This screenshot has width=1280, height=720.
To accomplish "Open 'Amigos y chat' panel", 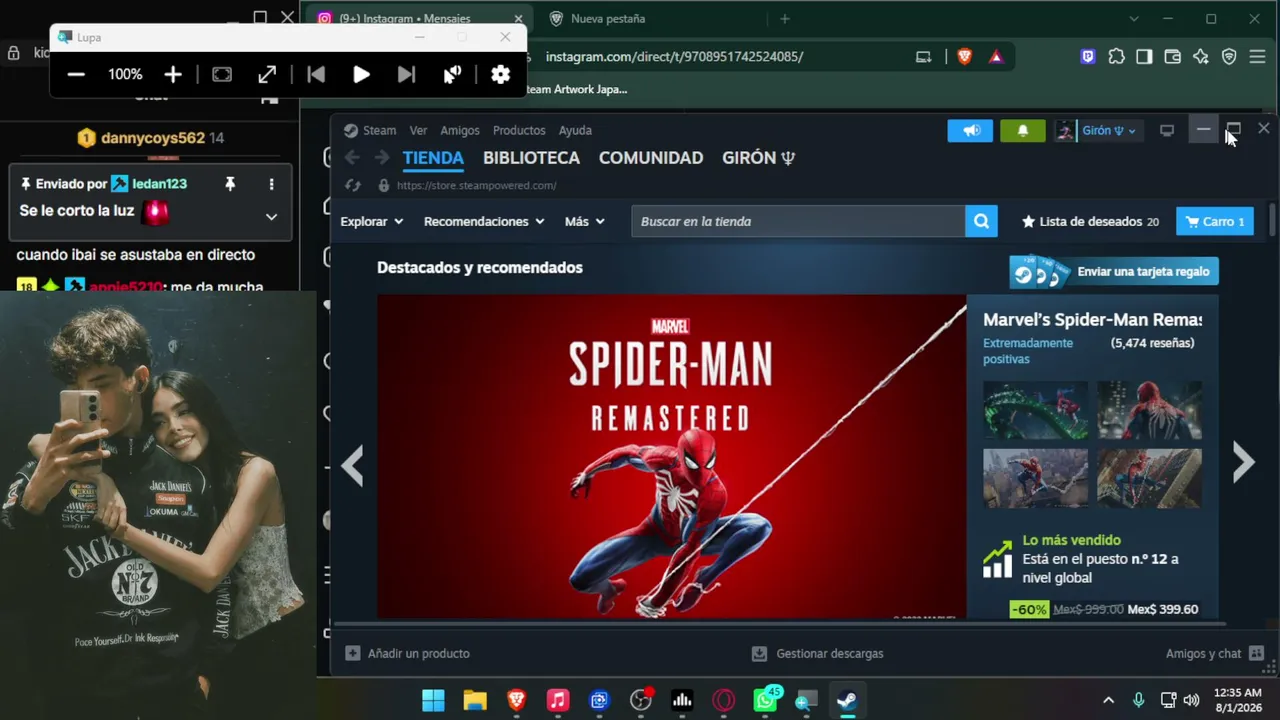I will tap(1214, 653).
